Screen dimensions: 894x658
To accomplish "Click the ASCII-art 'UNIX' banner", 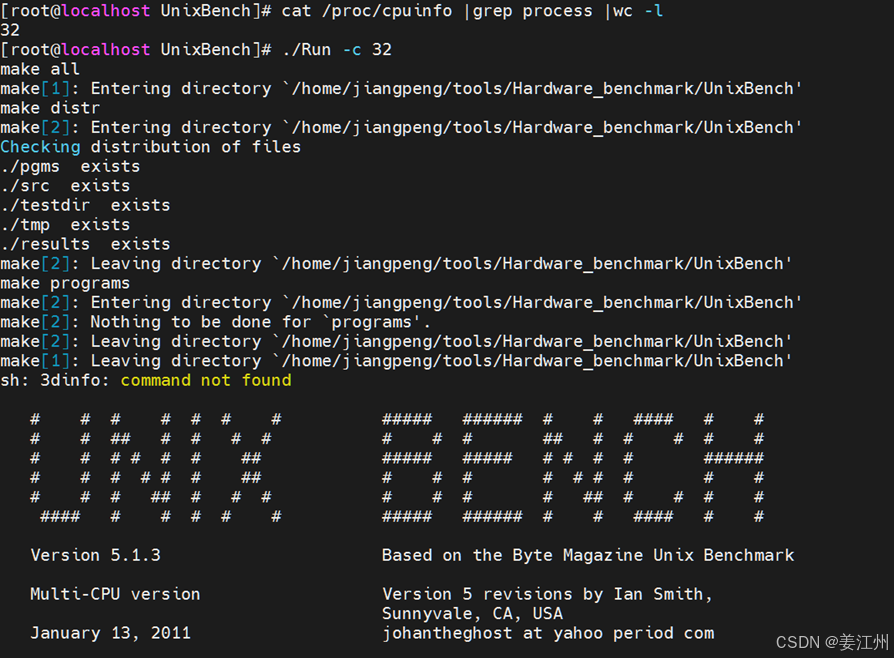I will [x=156, y=468].
